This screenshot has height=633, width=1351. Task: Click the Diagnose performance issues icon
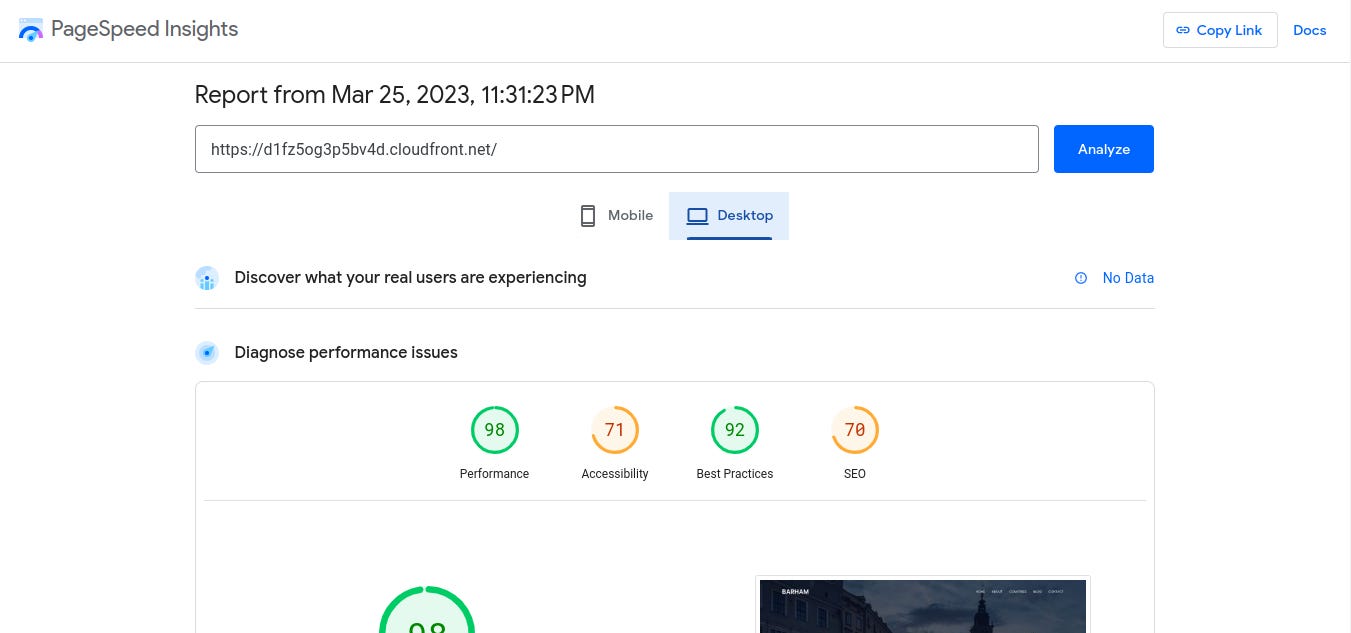(207, 353)
